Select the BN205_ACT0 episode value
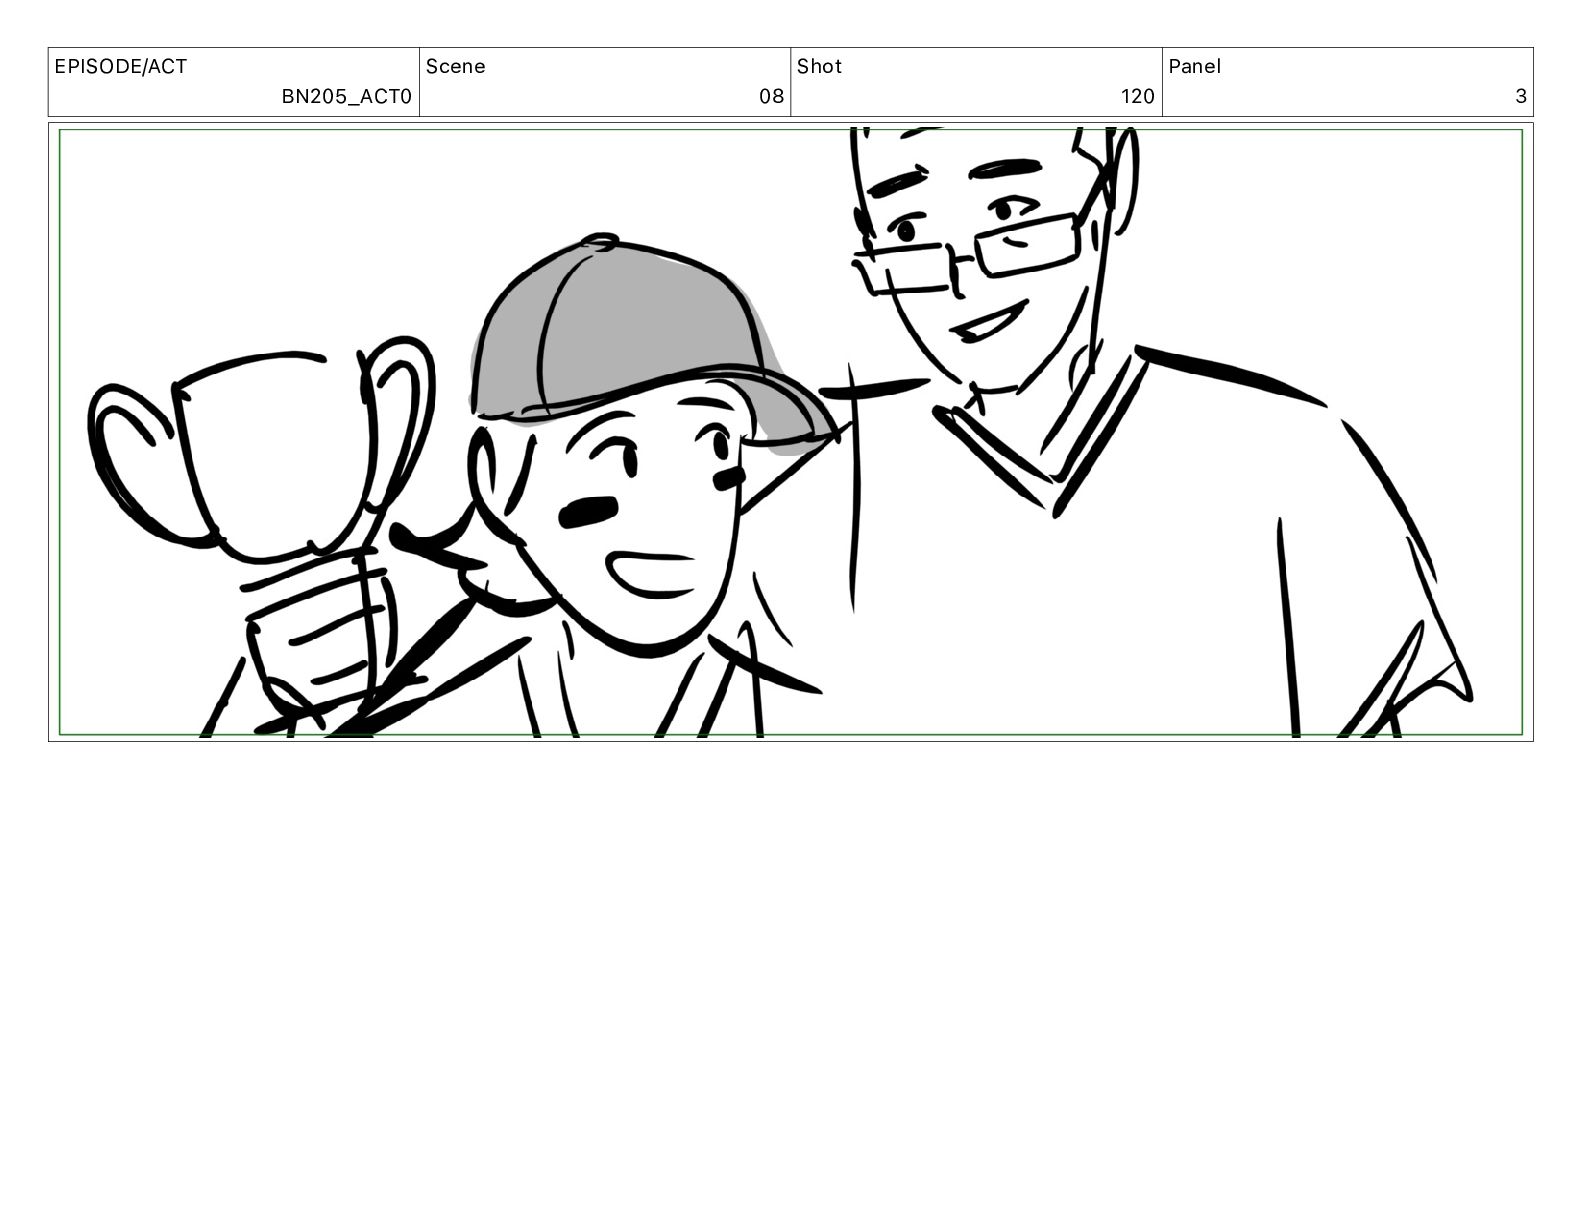 tap(346, 96)
